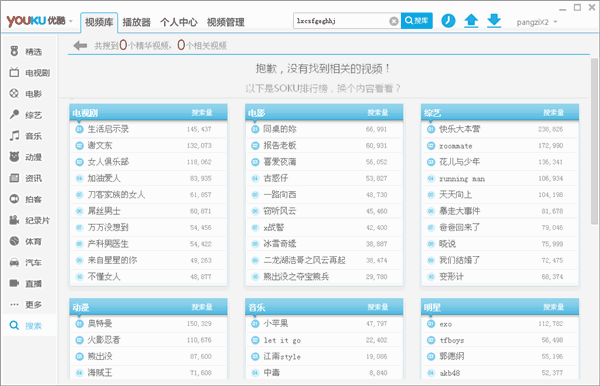This screenshot has height=386, width=600.
Task: Open the 冰雪奇缘 movie entry
Action: 280,244
